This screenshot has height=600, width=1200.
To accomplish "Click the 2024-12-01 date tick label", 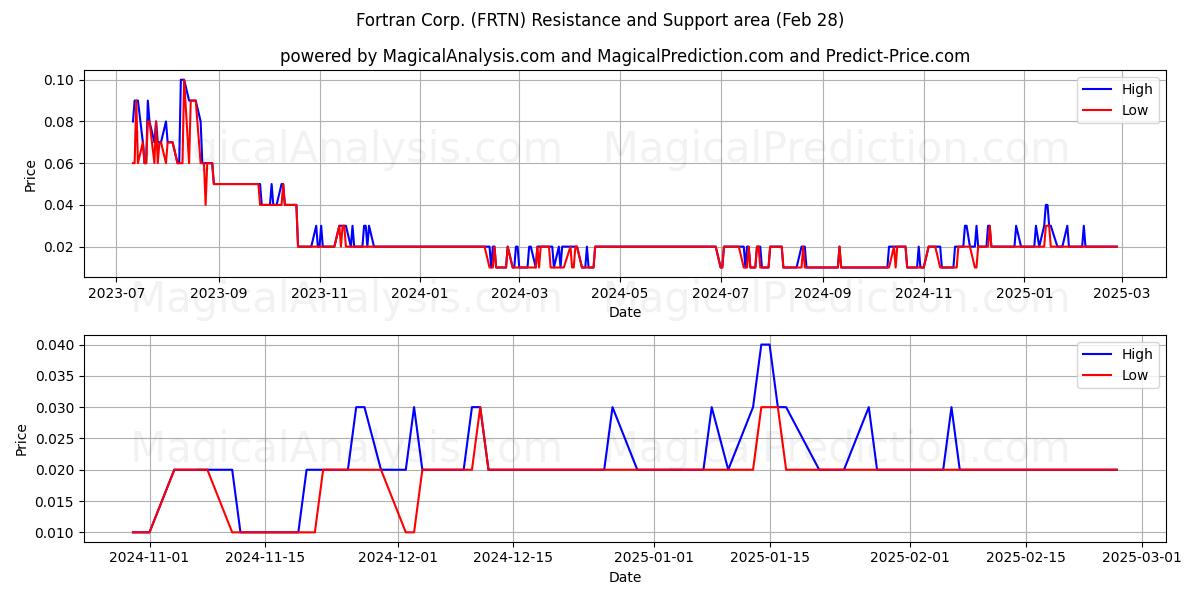I will click(x=398, y=558).
